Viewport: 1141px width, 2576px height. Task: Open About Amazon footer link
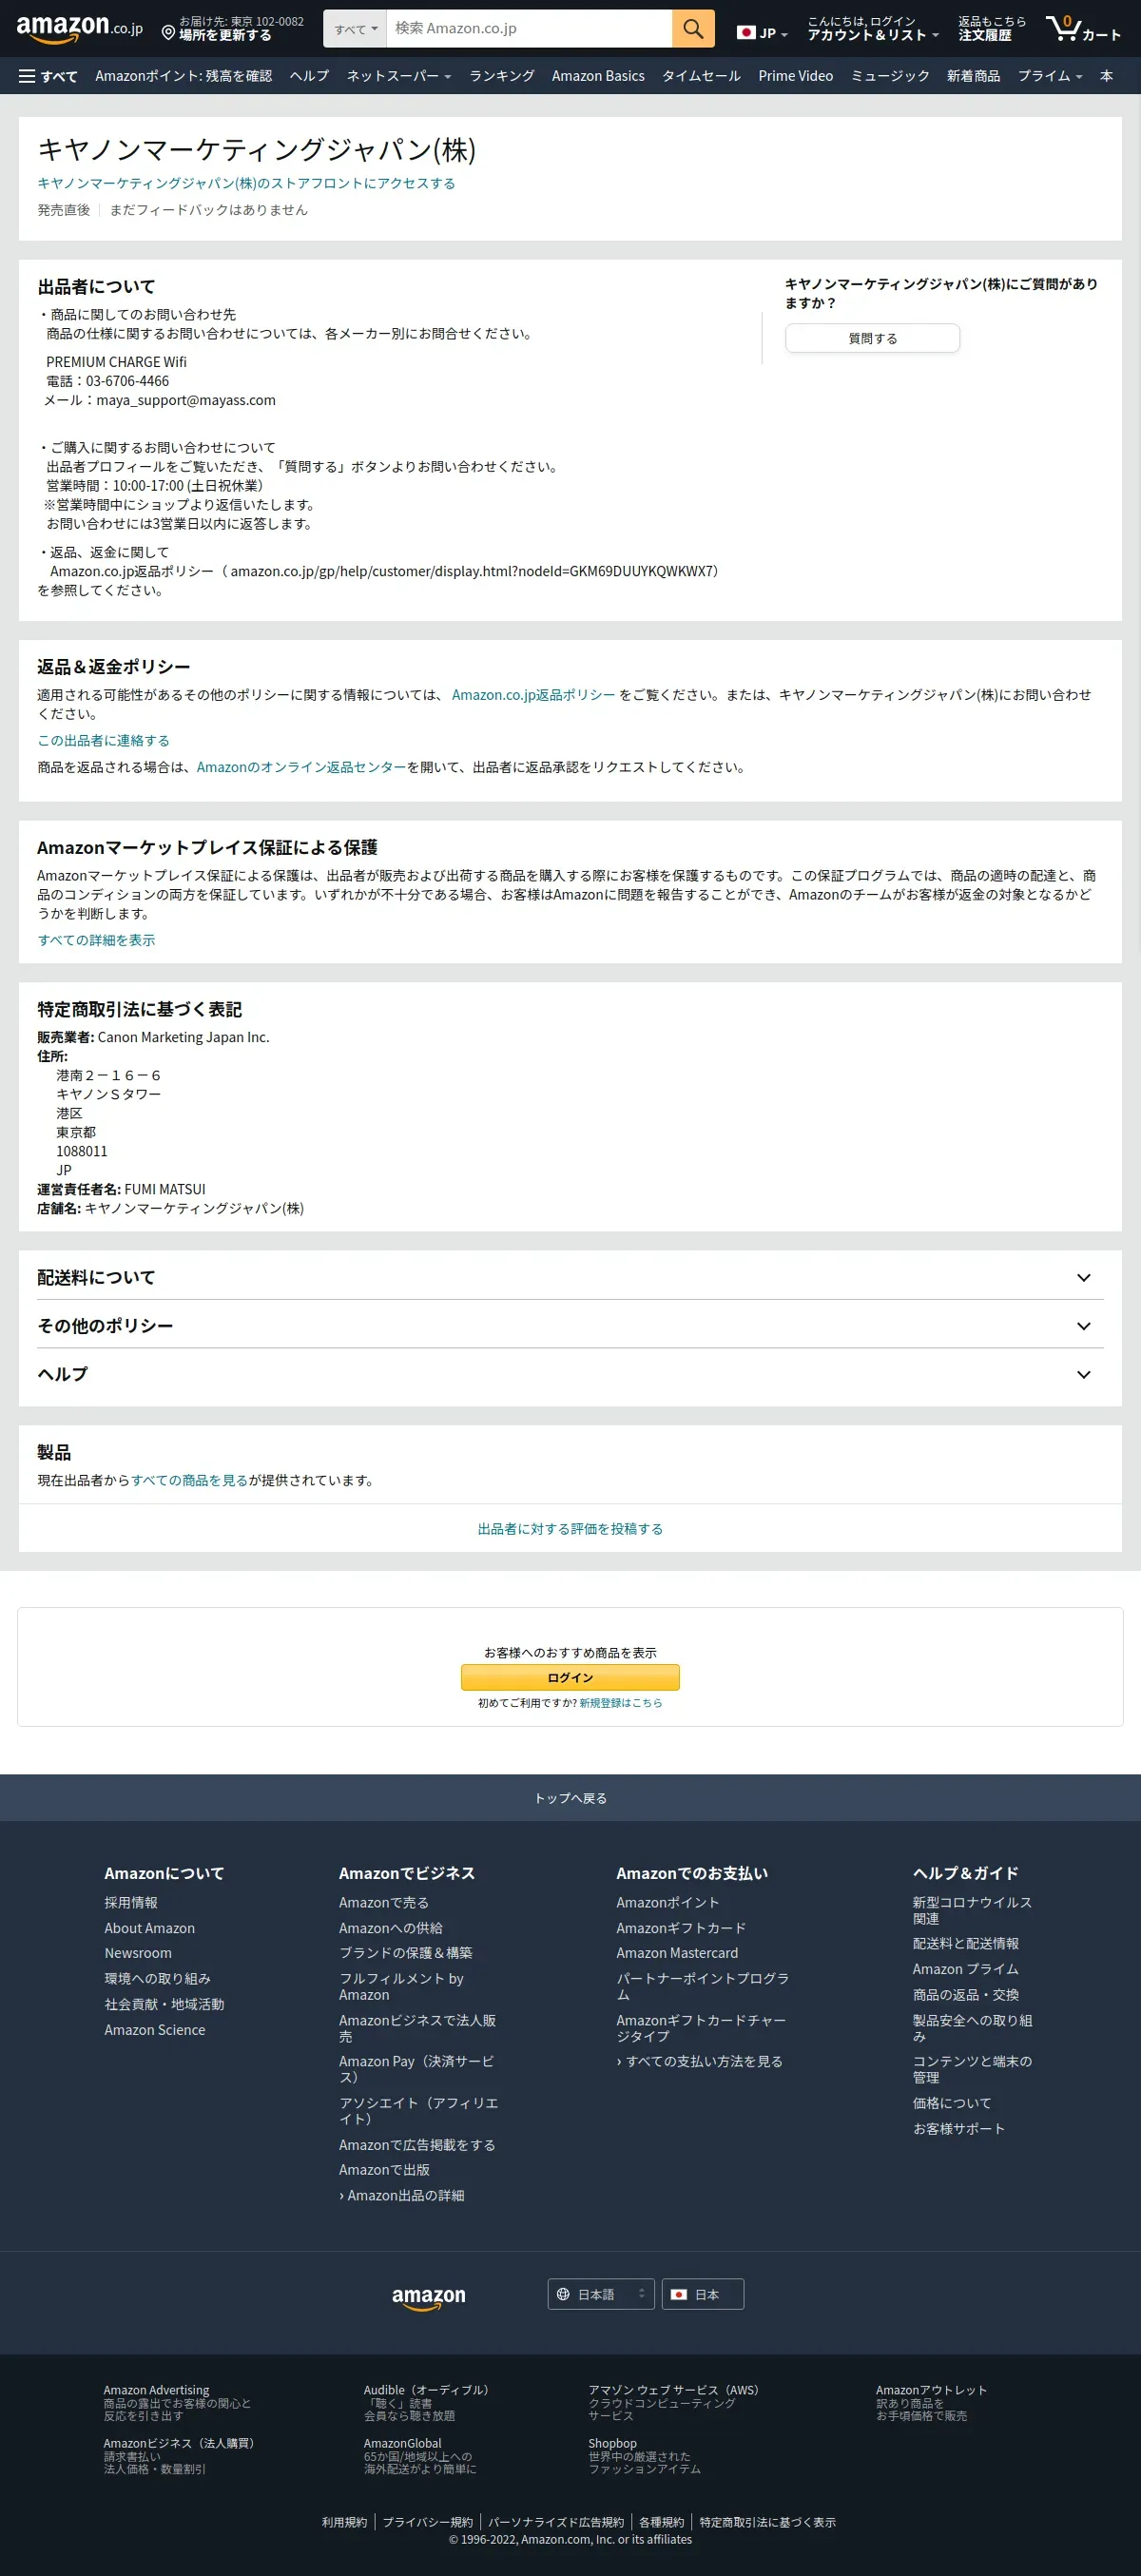tap(149, 1927)
